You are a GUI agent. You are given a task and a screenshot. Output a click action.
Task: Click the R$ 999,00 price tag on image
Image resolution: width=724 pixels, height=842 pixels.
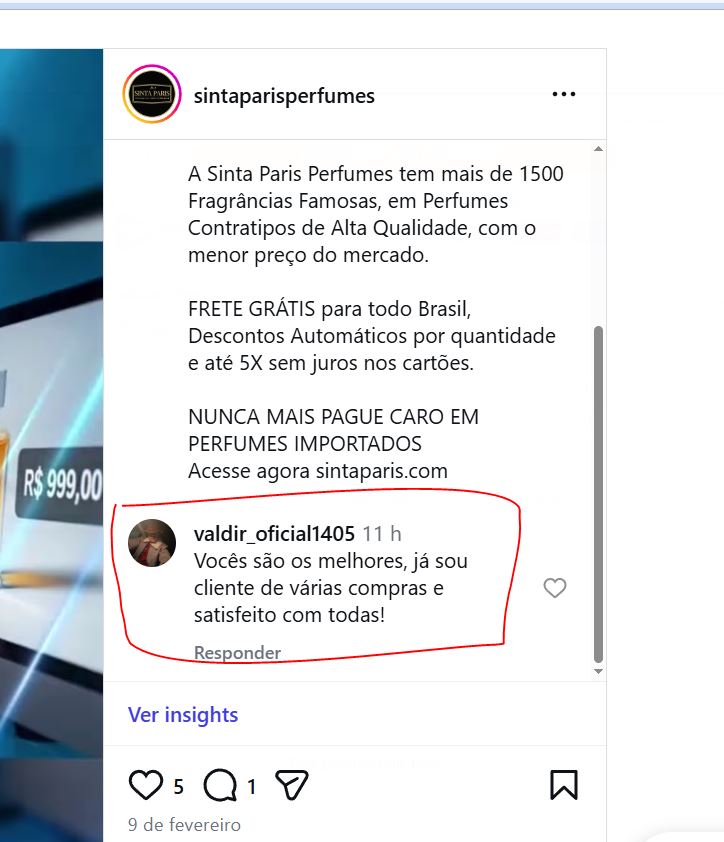59,485
